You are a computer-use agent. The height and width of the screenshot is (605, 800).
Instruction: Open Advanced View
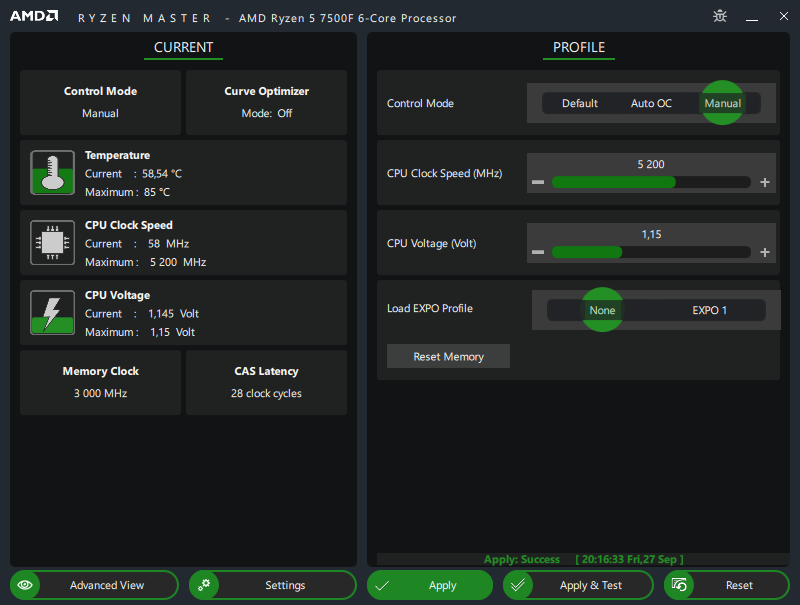click(94, 585)
